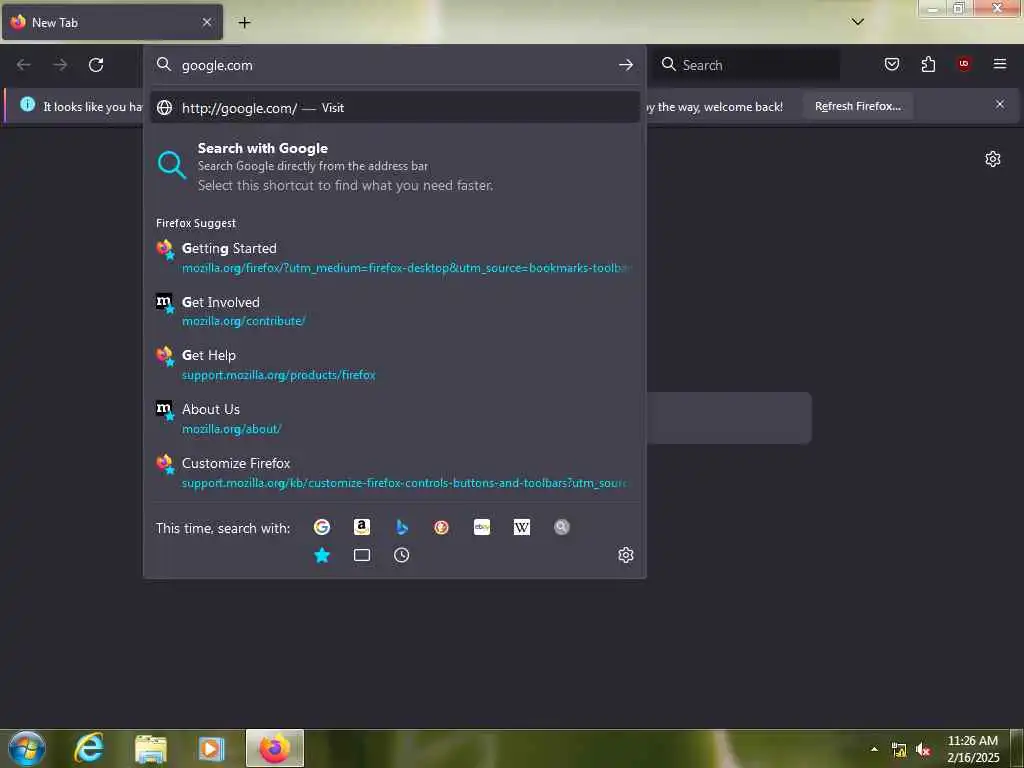Select the New Tab tab
Image resolution: width=1024 pixels, height=768 pixels.
pyautogui.click(x=112, y=22)
